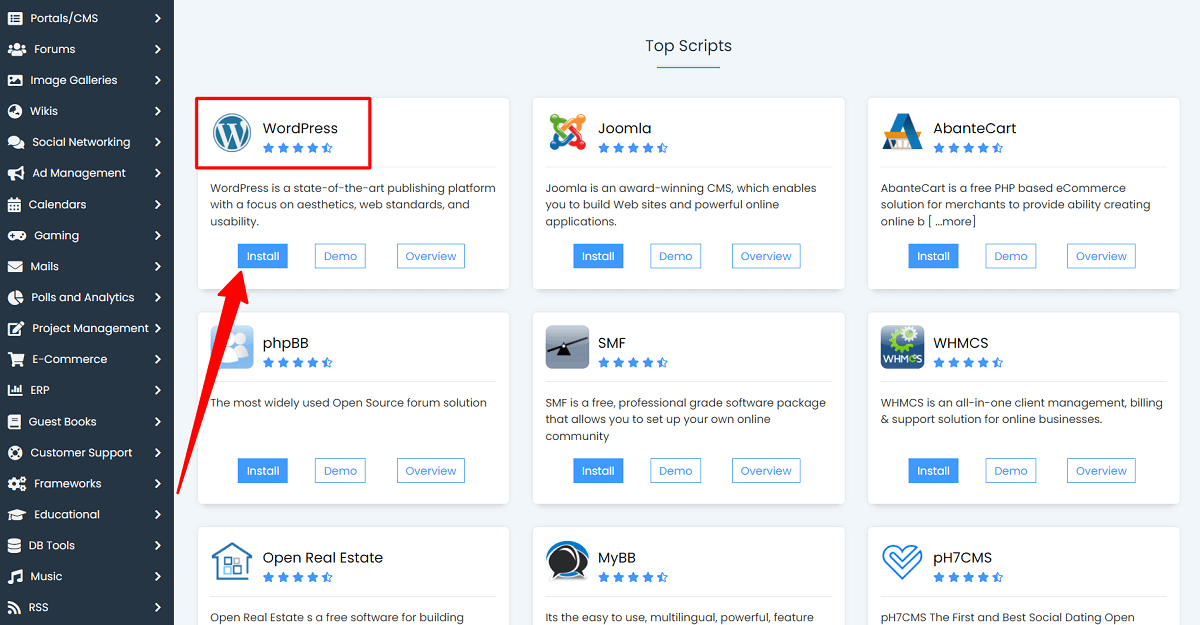
Task: Open the phpBB icon
Action: [231, 346]
